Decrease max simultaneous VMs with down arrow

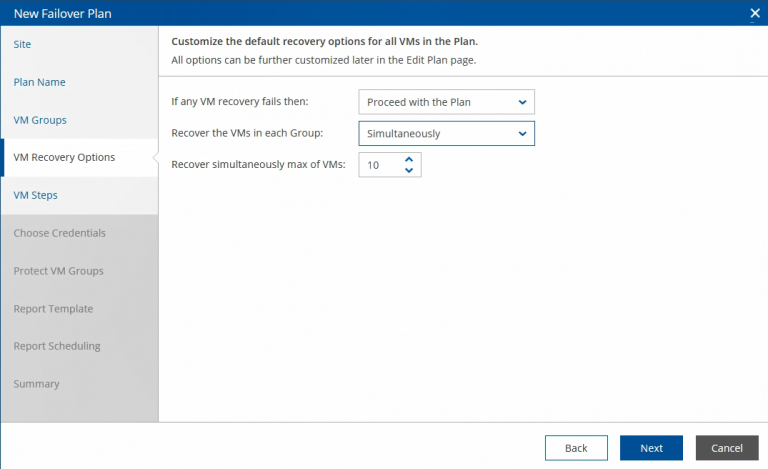[x=409, y=170]
